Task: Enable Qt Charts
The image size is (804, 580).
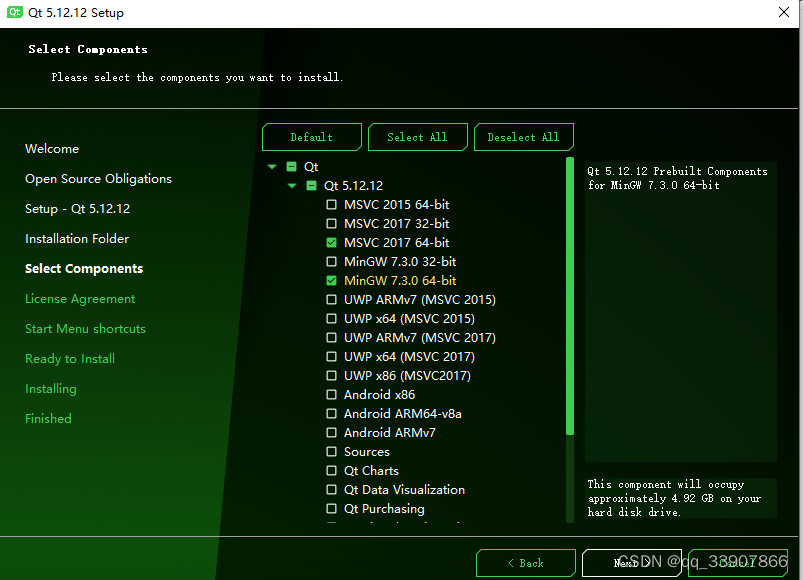Action: (331, 470)
